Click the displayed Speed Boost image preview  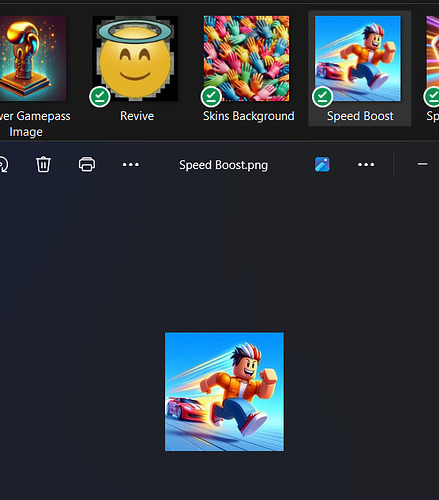click(x=224, y=392)
